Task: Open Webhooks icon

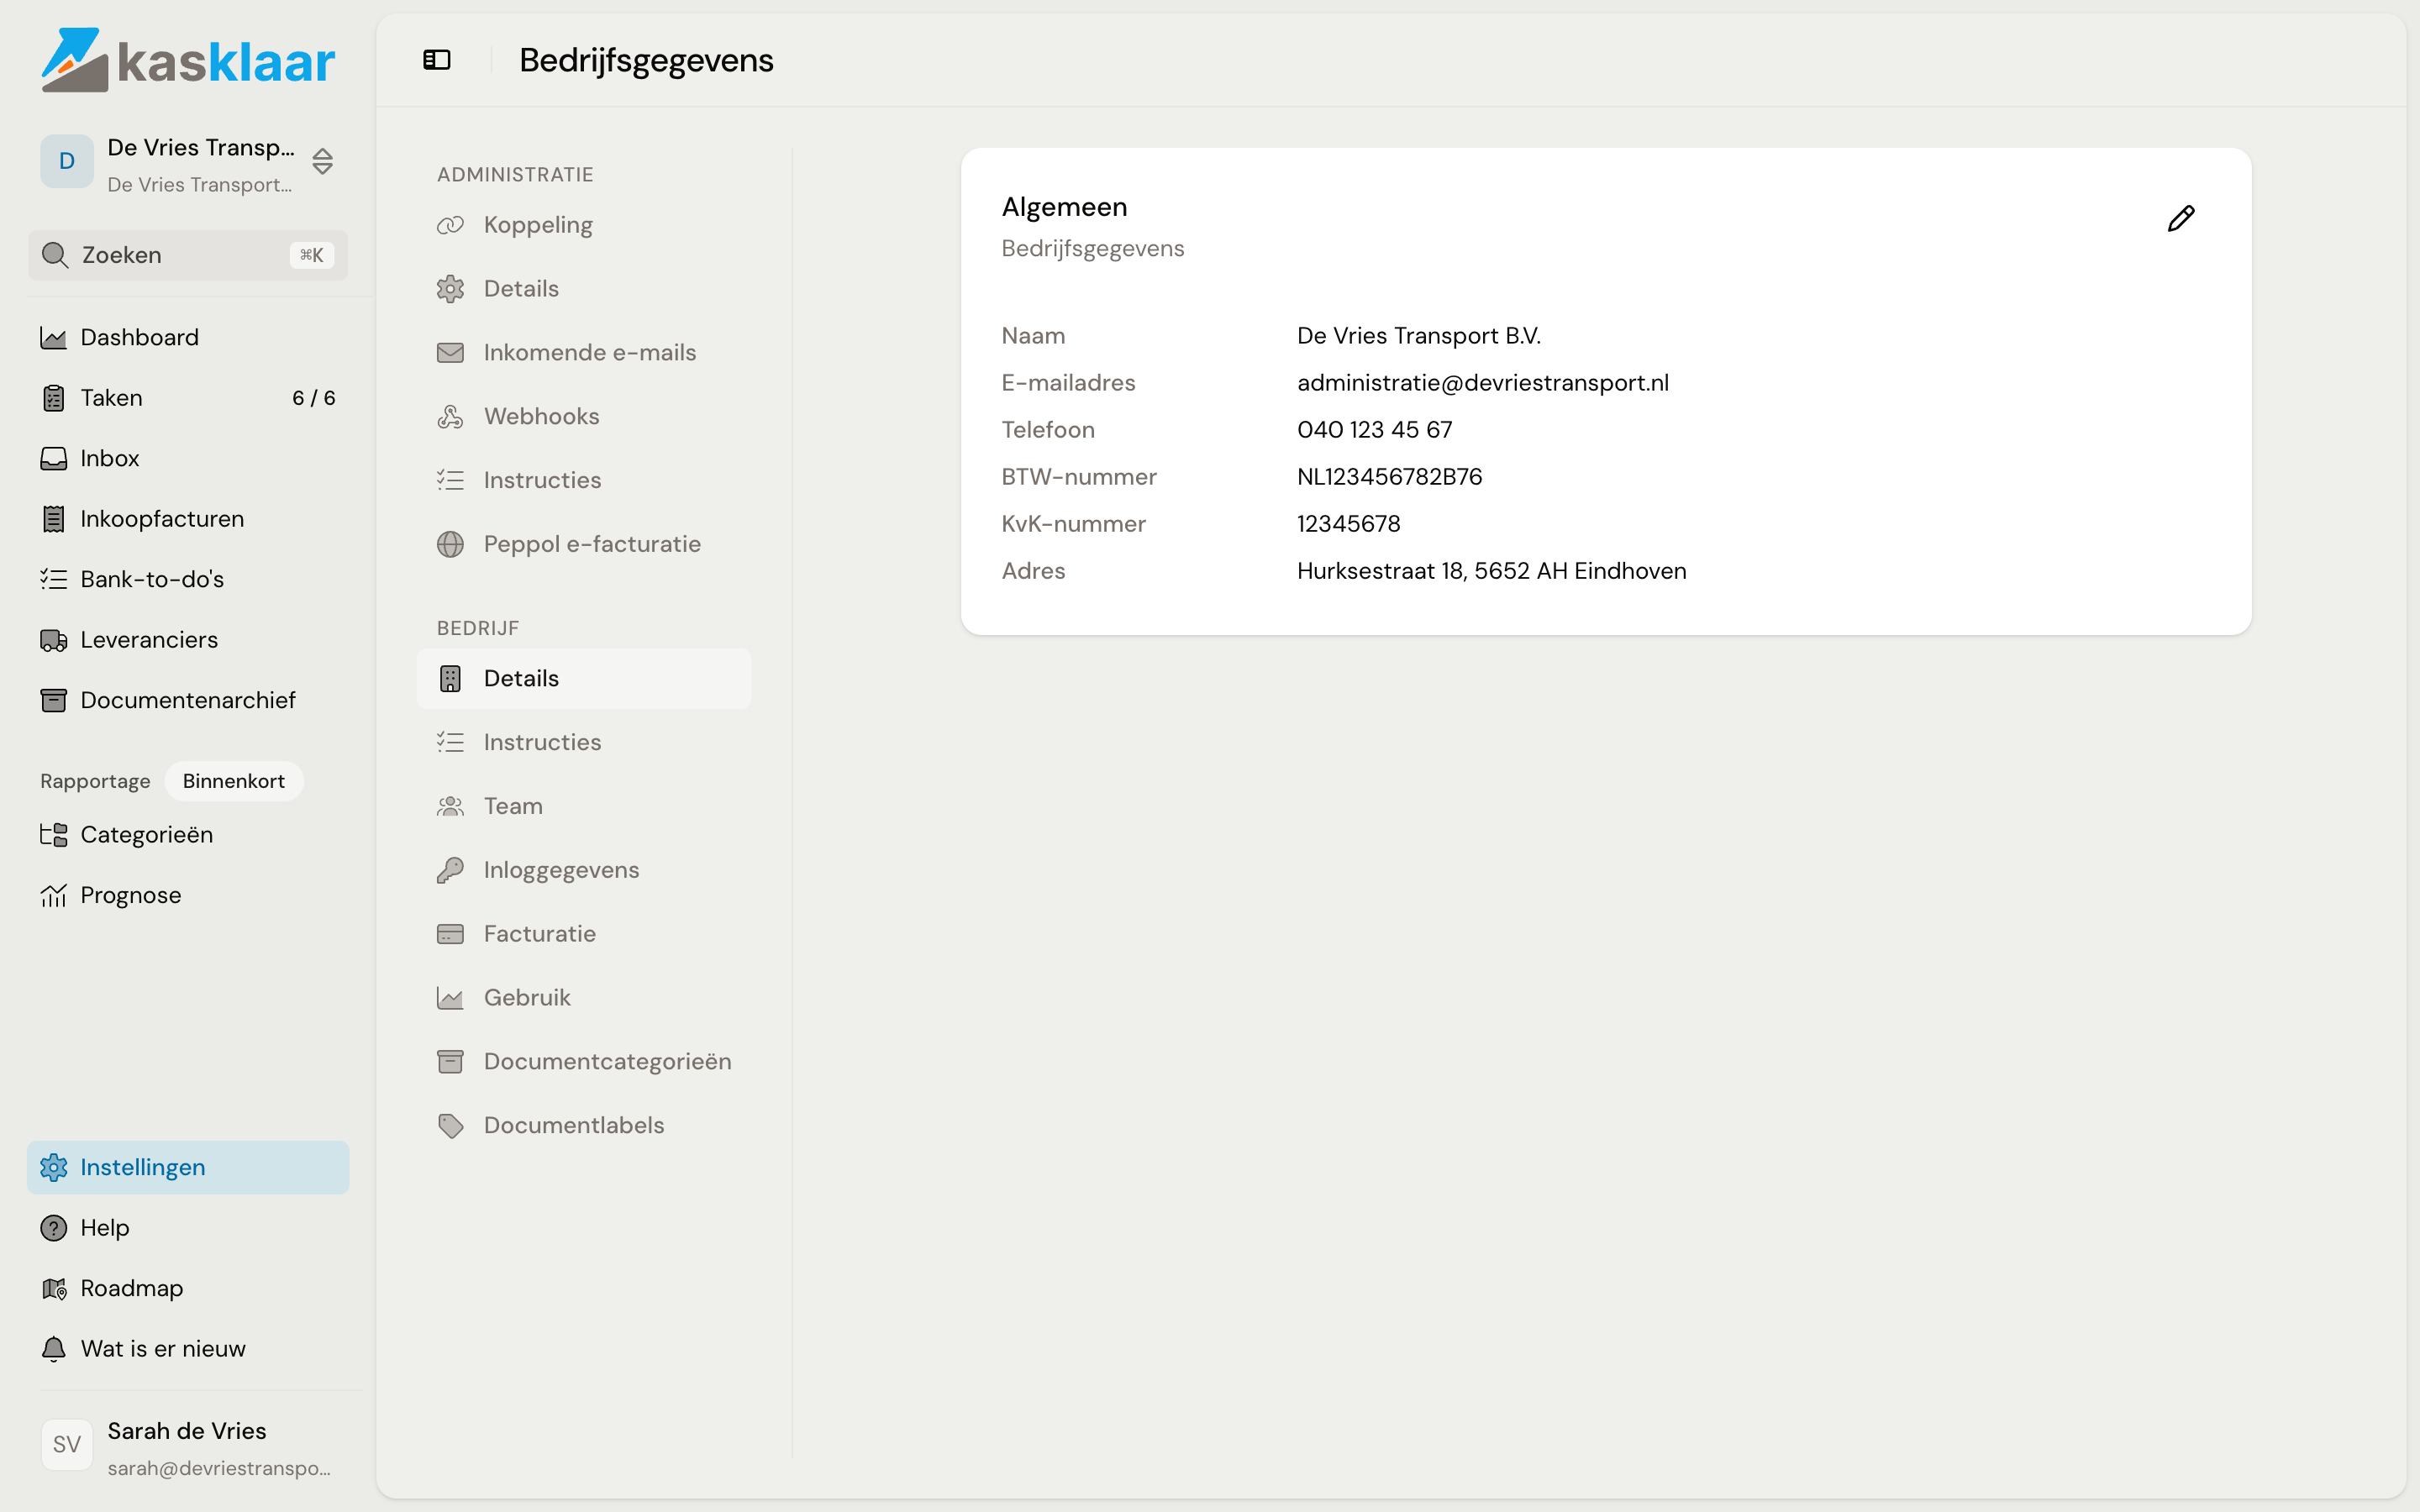Action: [x=450, y=417]
